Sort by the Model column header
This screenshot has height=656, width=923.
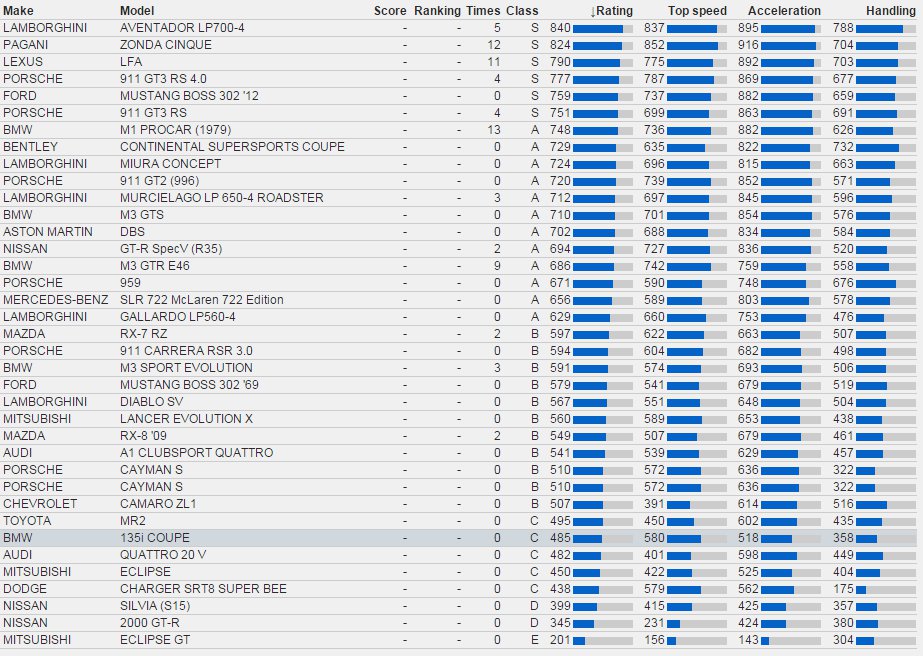137,11
